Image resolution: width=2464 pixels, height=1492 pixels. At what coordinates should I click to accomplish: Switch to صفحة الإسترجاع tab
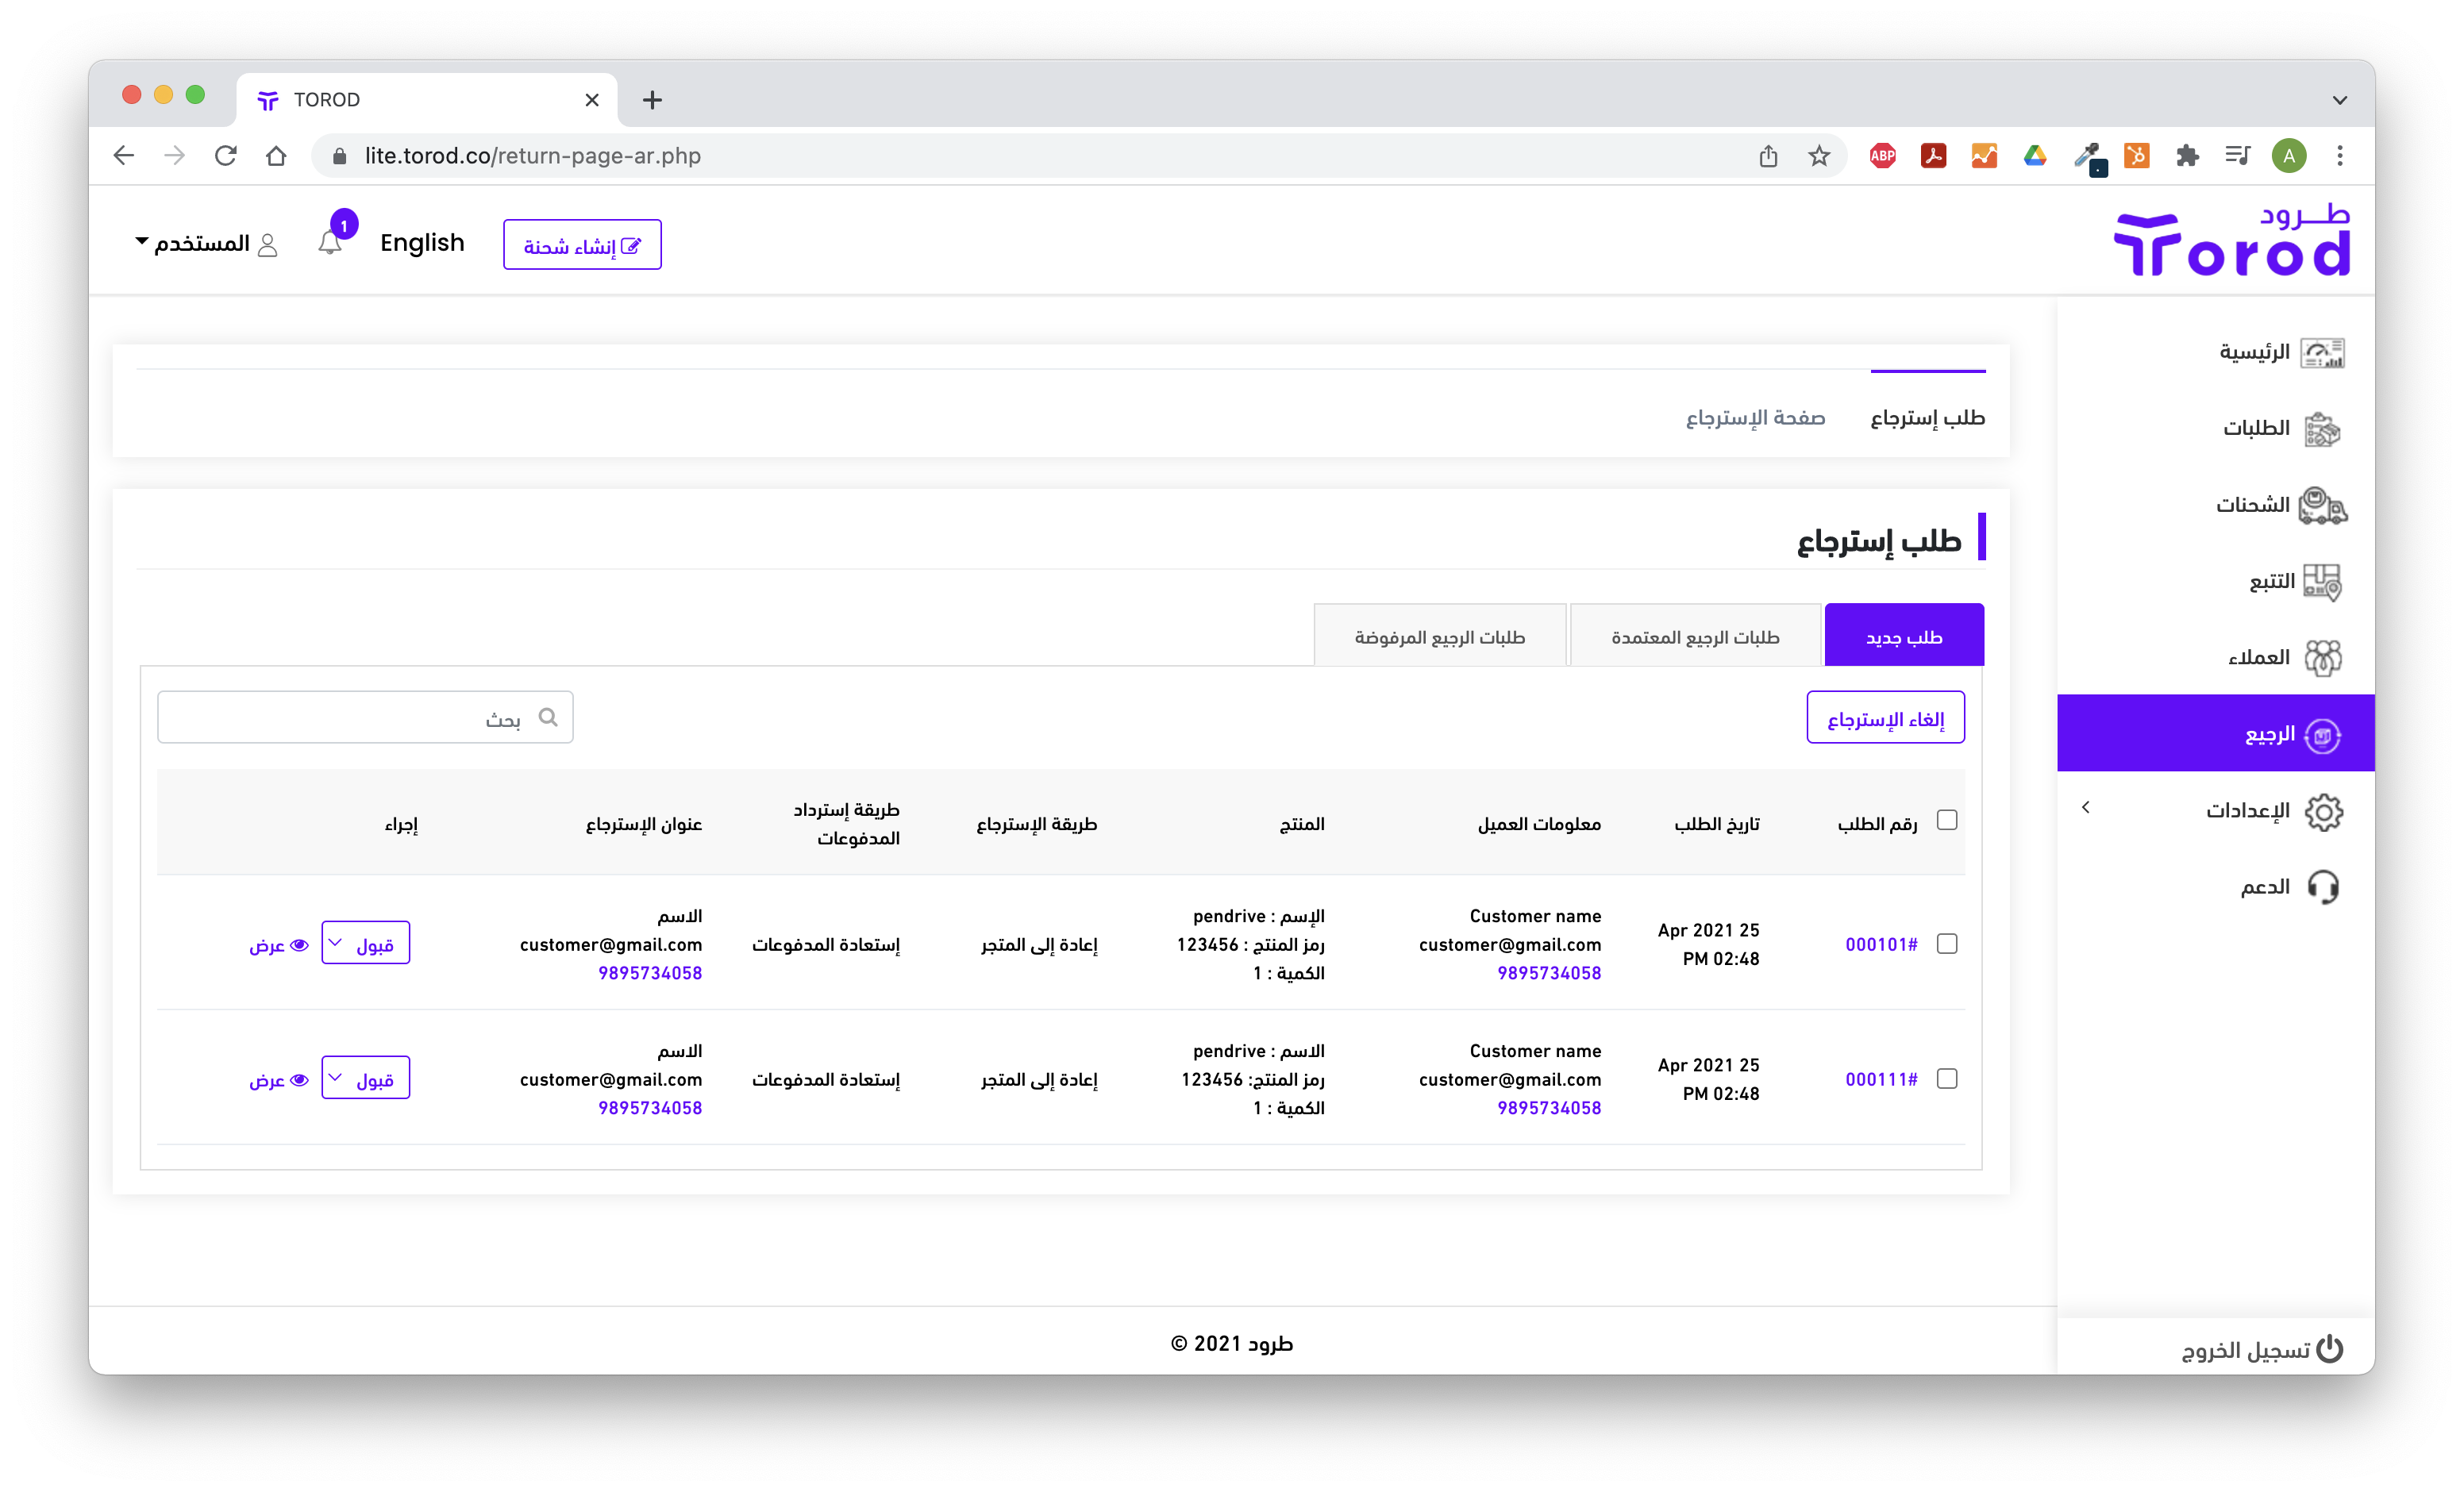click(x=1755, y=417)
